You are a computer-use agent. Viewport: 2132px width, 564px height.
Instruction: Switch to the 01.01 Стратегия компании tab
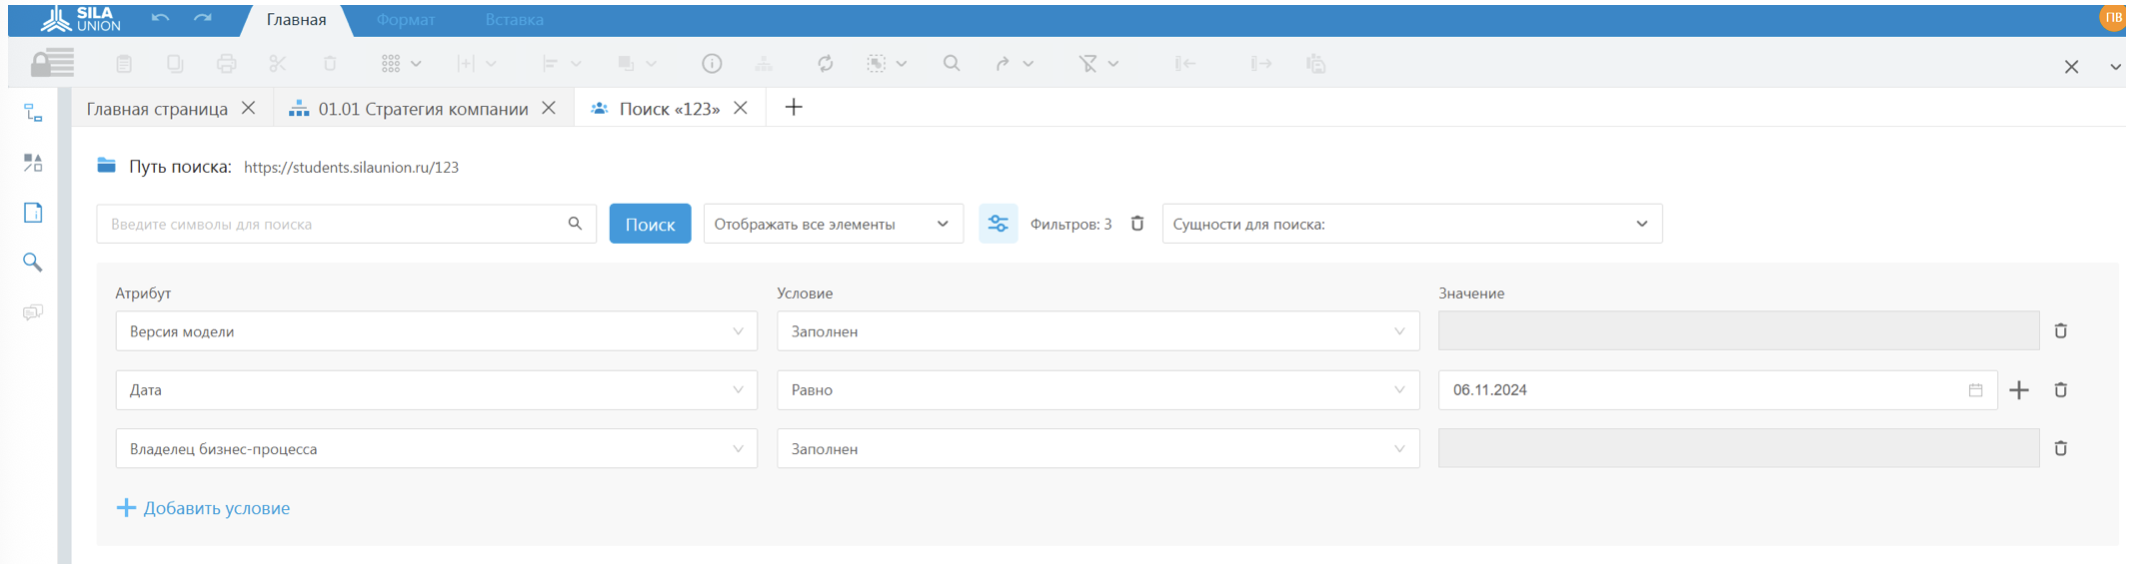(x=422, y=109)
